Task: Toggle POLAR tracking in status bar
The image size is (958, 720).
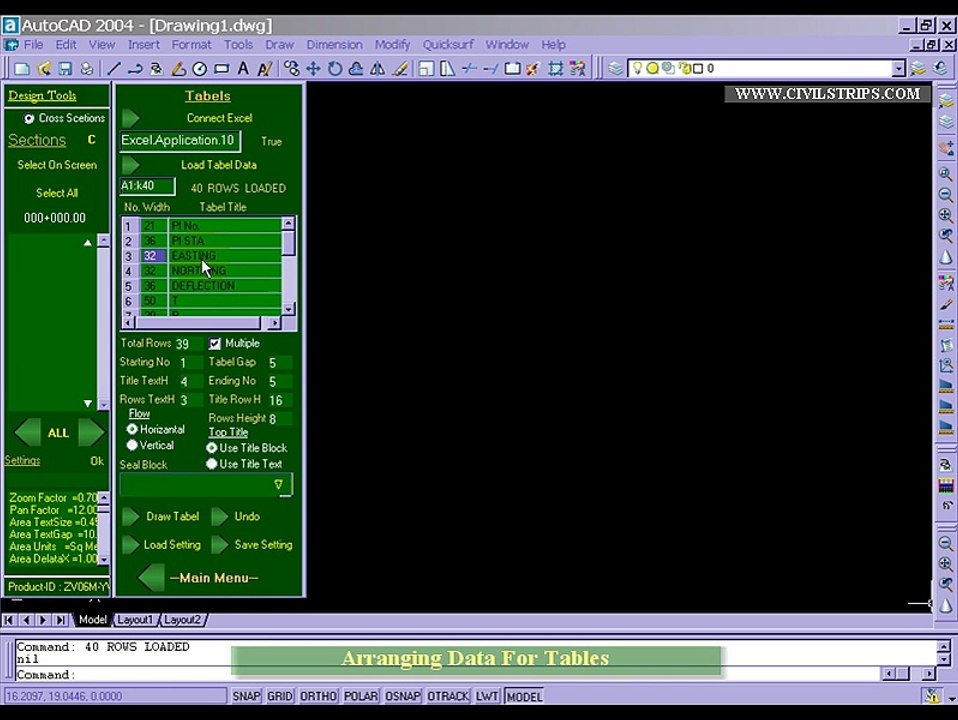Action: 360,696
